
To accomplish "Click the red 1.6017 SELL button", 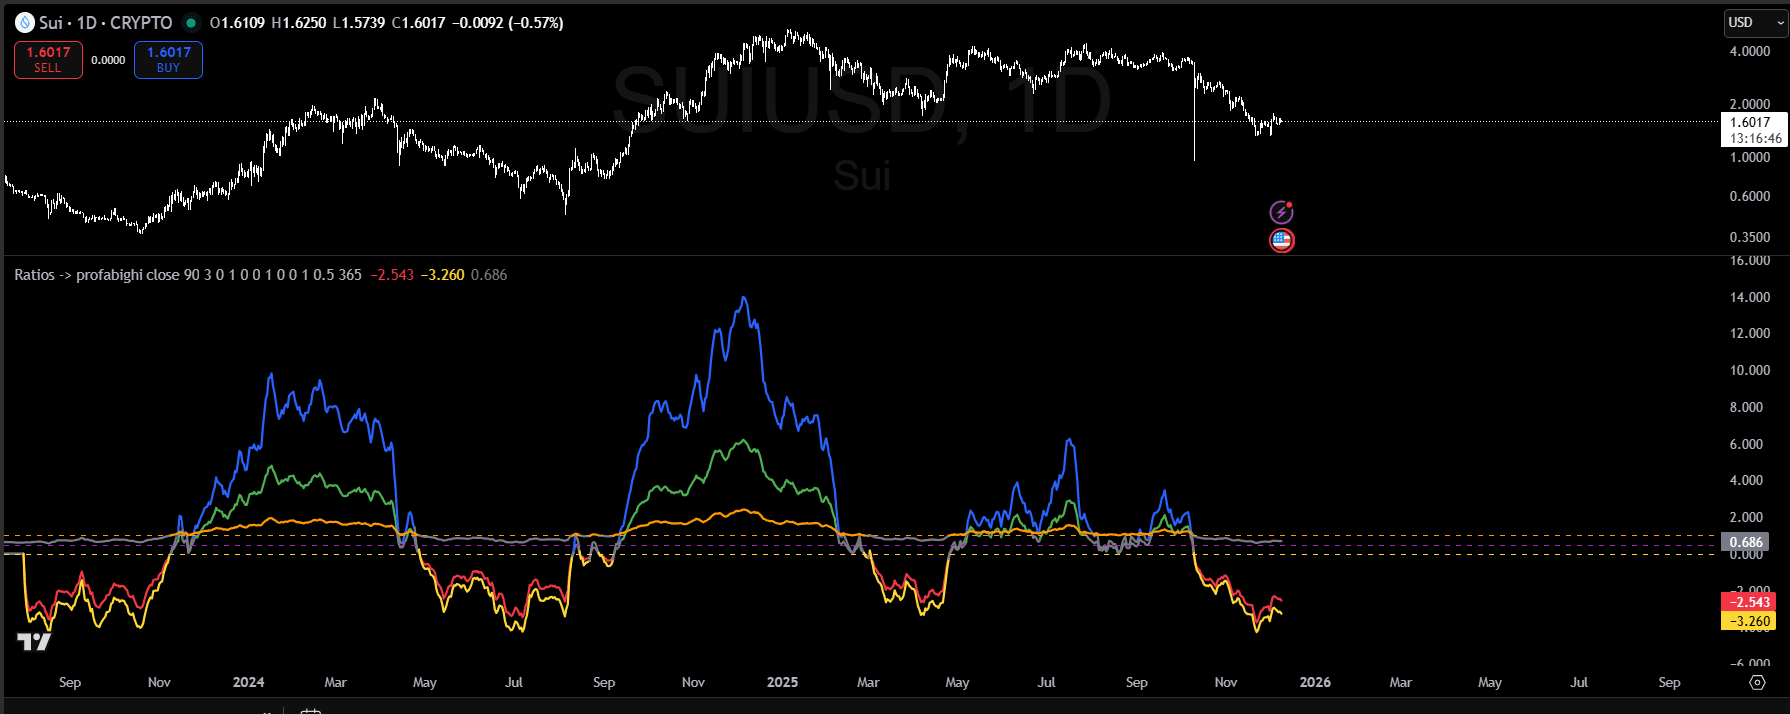I will tap(48, 60).
